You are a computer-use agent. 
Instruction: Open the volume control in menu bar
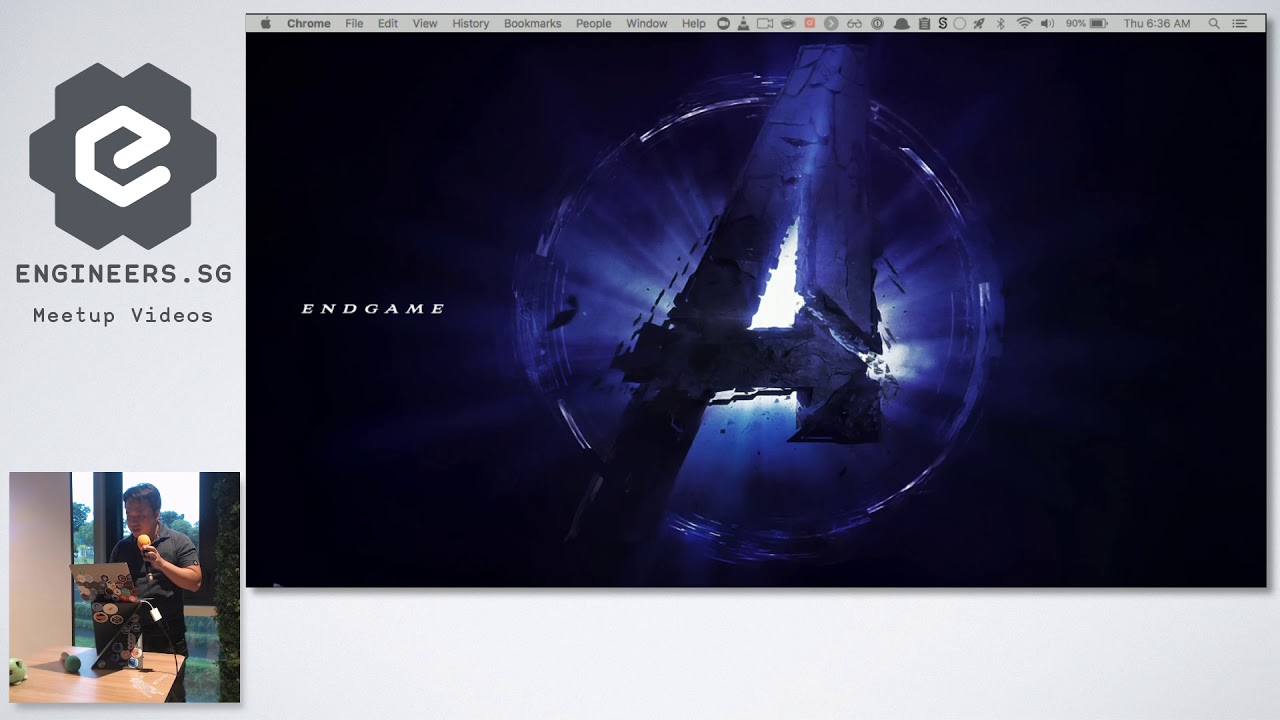click(1047, 23)
